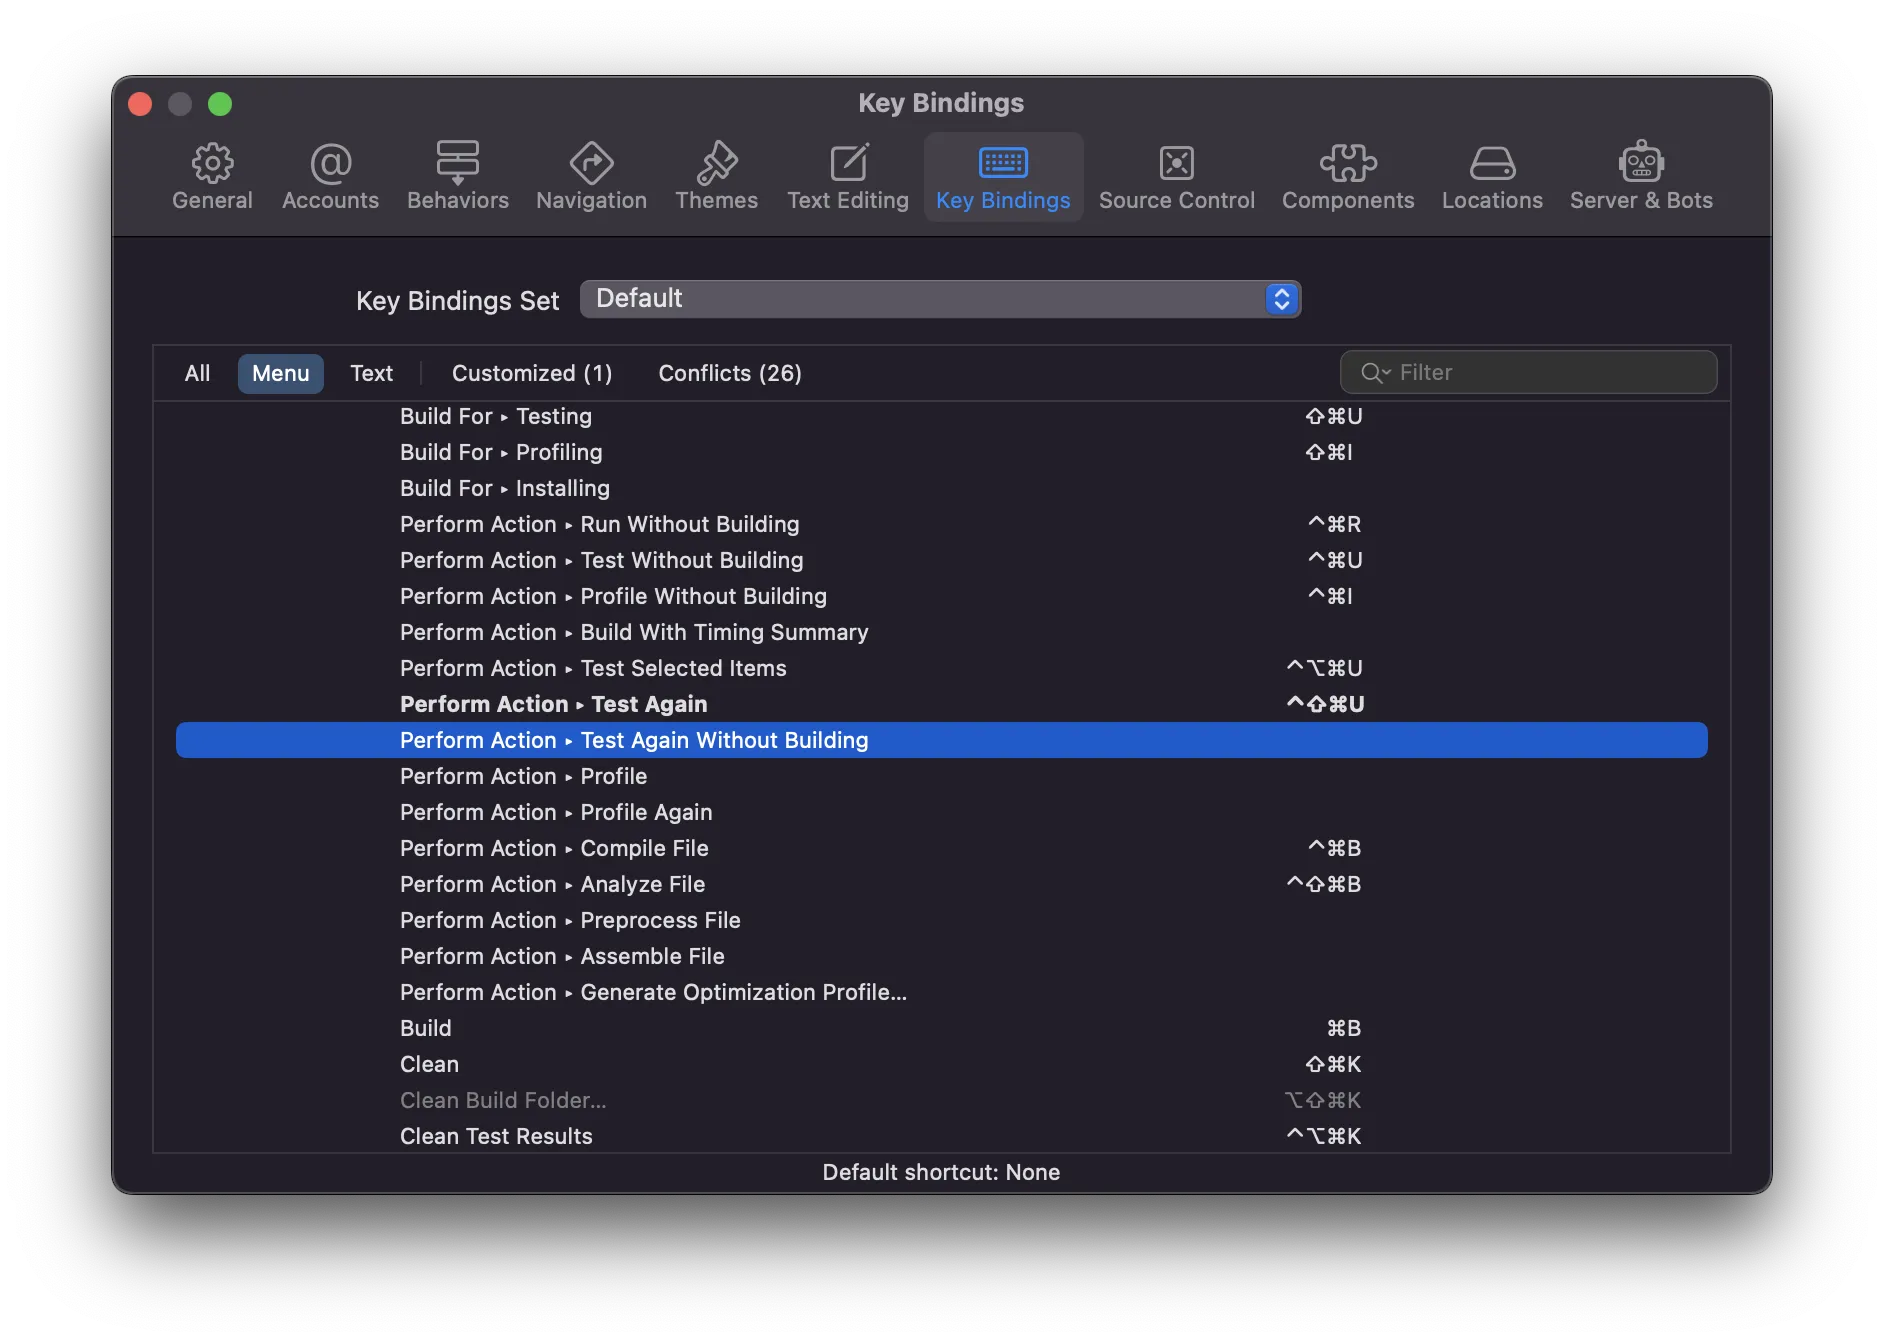Open the Key Bindings Set dropdown
The width and height of the screenshot is (1884, 1342).
(940, 299)
